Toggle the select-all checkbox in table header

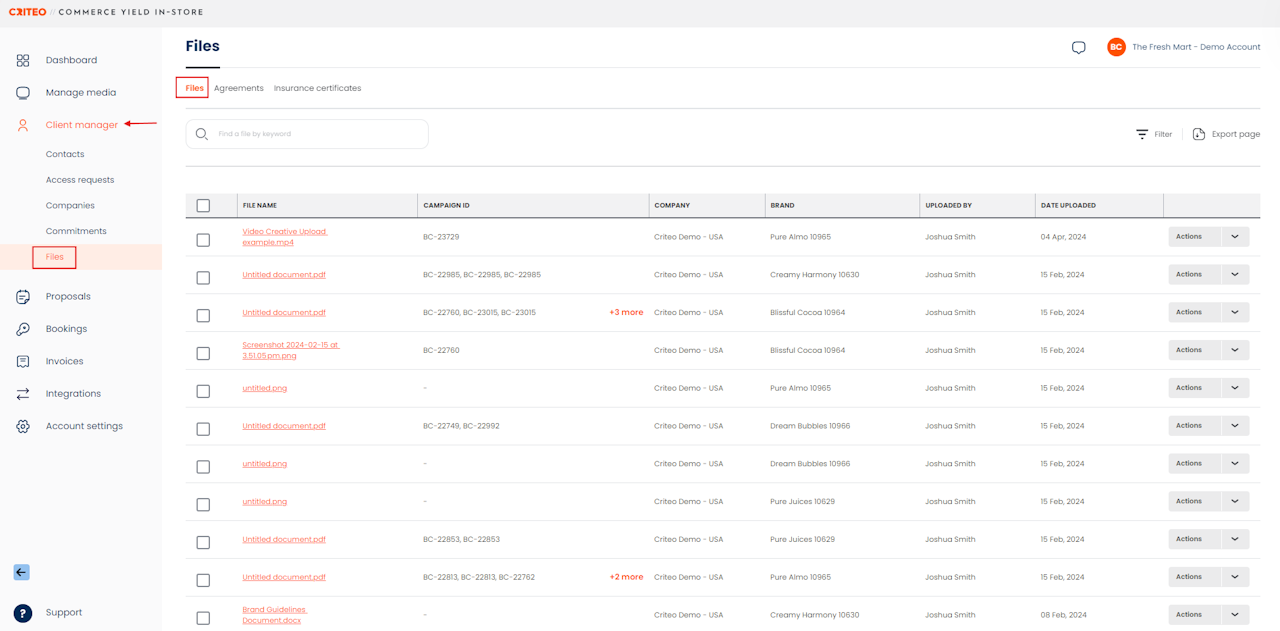click(203, 206)
